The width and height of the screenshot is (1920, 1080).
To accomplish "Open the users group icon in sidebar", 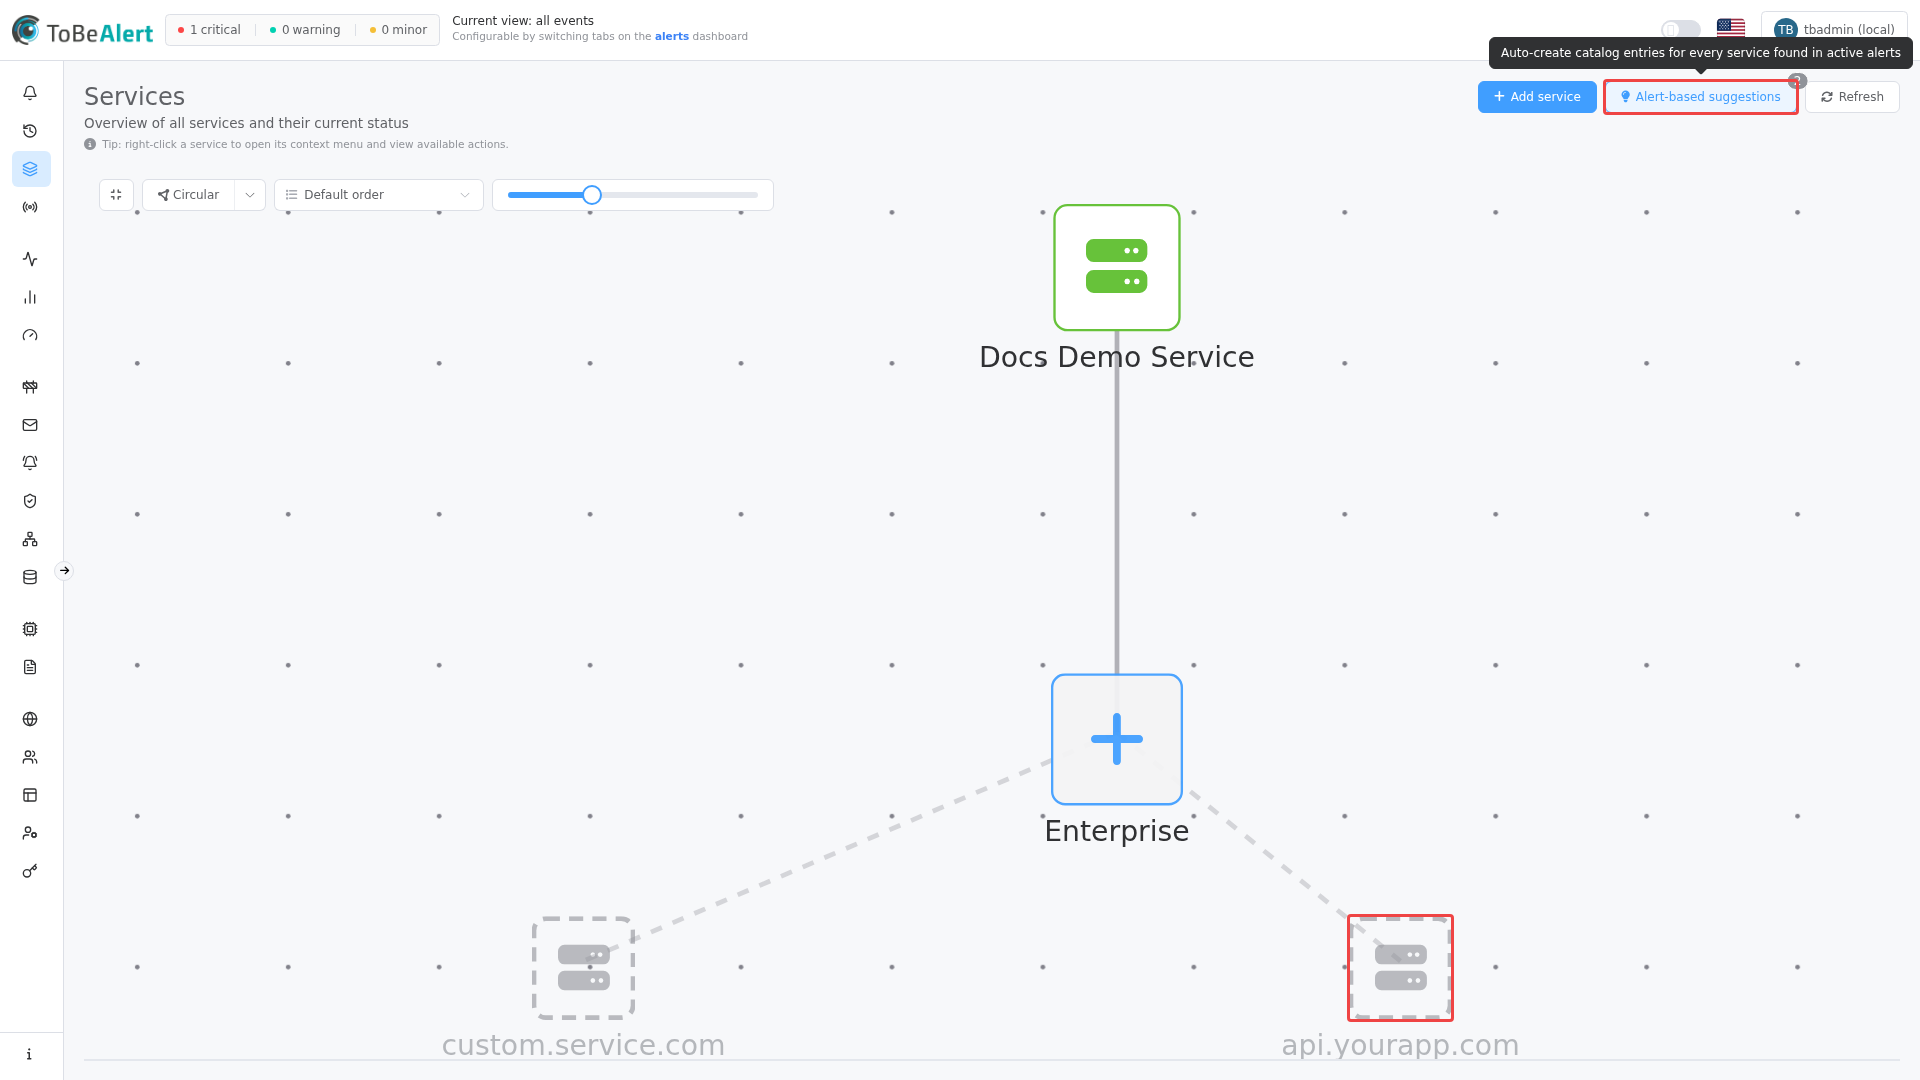I will click(x=30, y=757).
